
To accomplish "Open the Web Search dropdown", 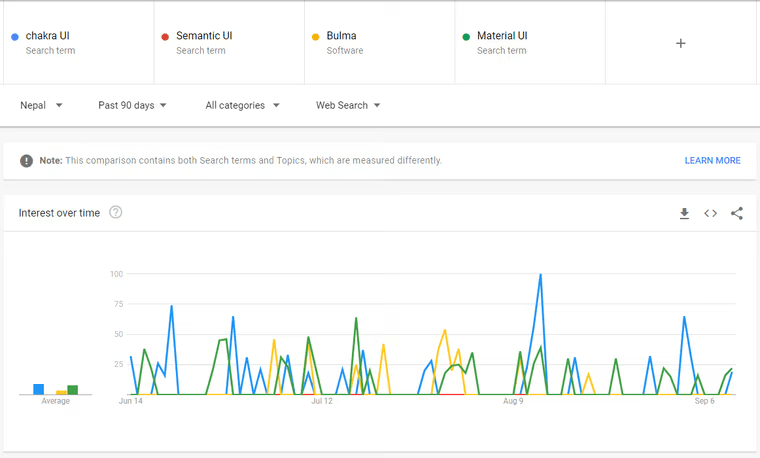I will tap(348, 105).
